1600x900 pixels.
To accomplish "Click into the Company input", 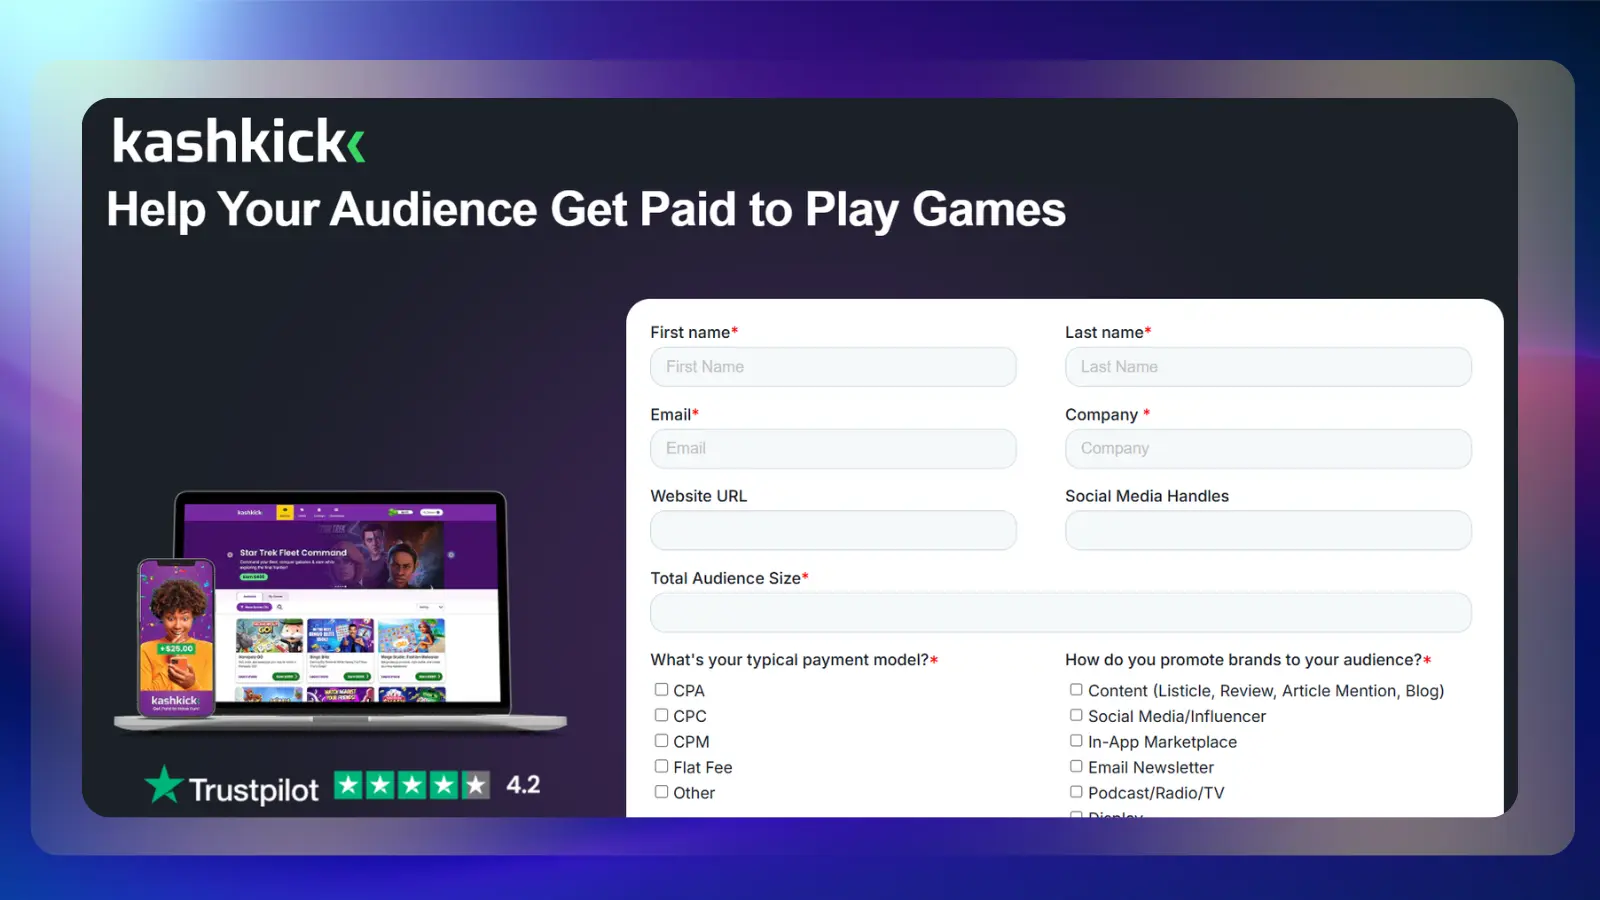I will click(x=1268, y=449).
